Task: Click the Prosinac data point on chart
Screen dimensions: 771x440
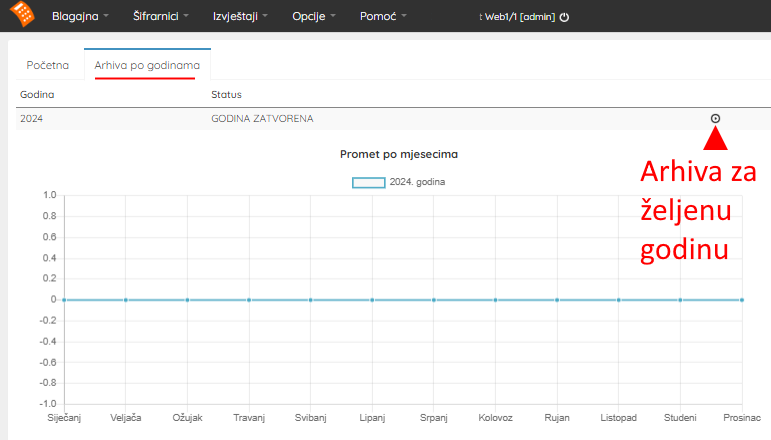Action: 742,300
